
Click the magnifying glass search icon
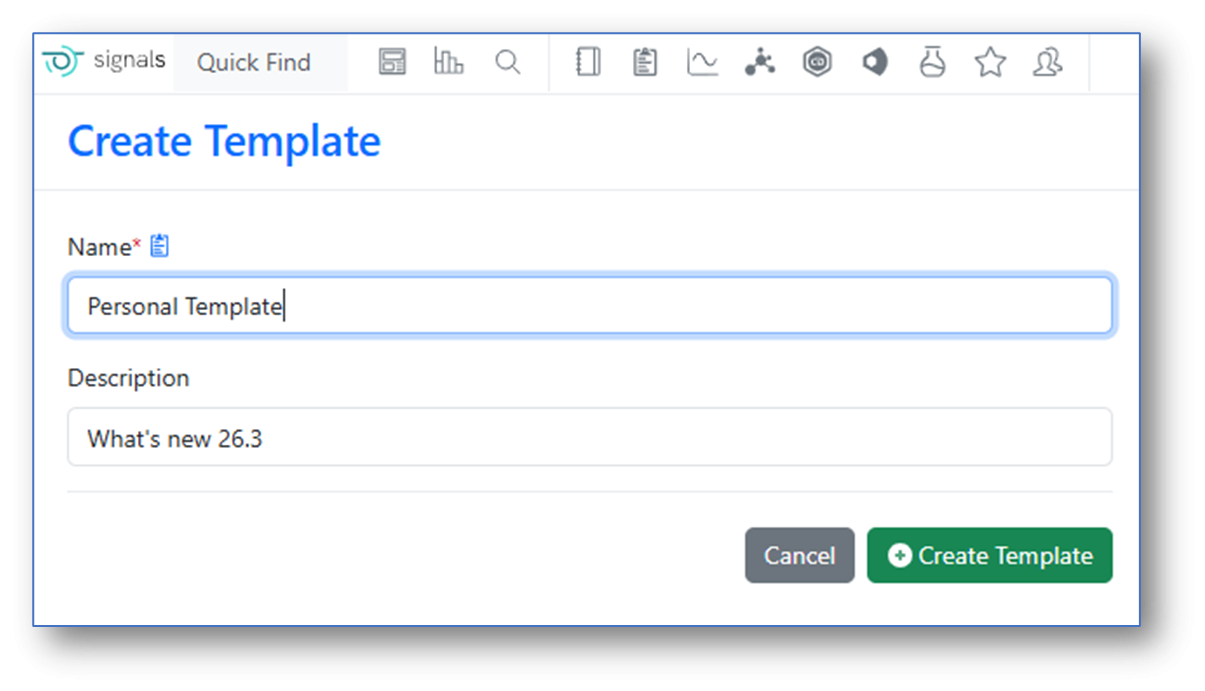click(508, 63)
